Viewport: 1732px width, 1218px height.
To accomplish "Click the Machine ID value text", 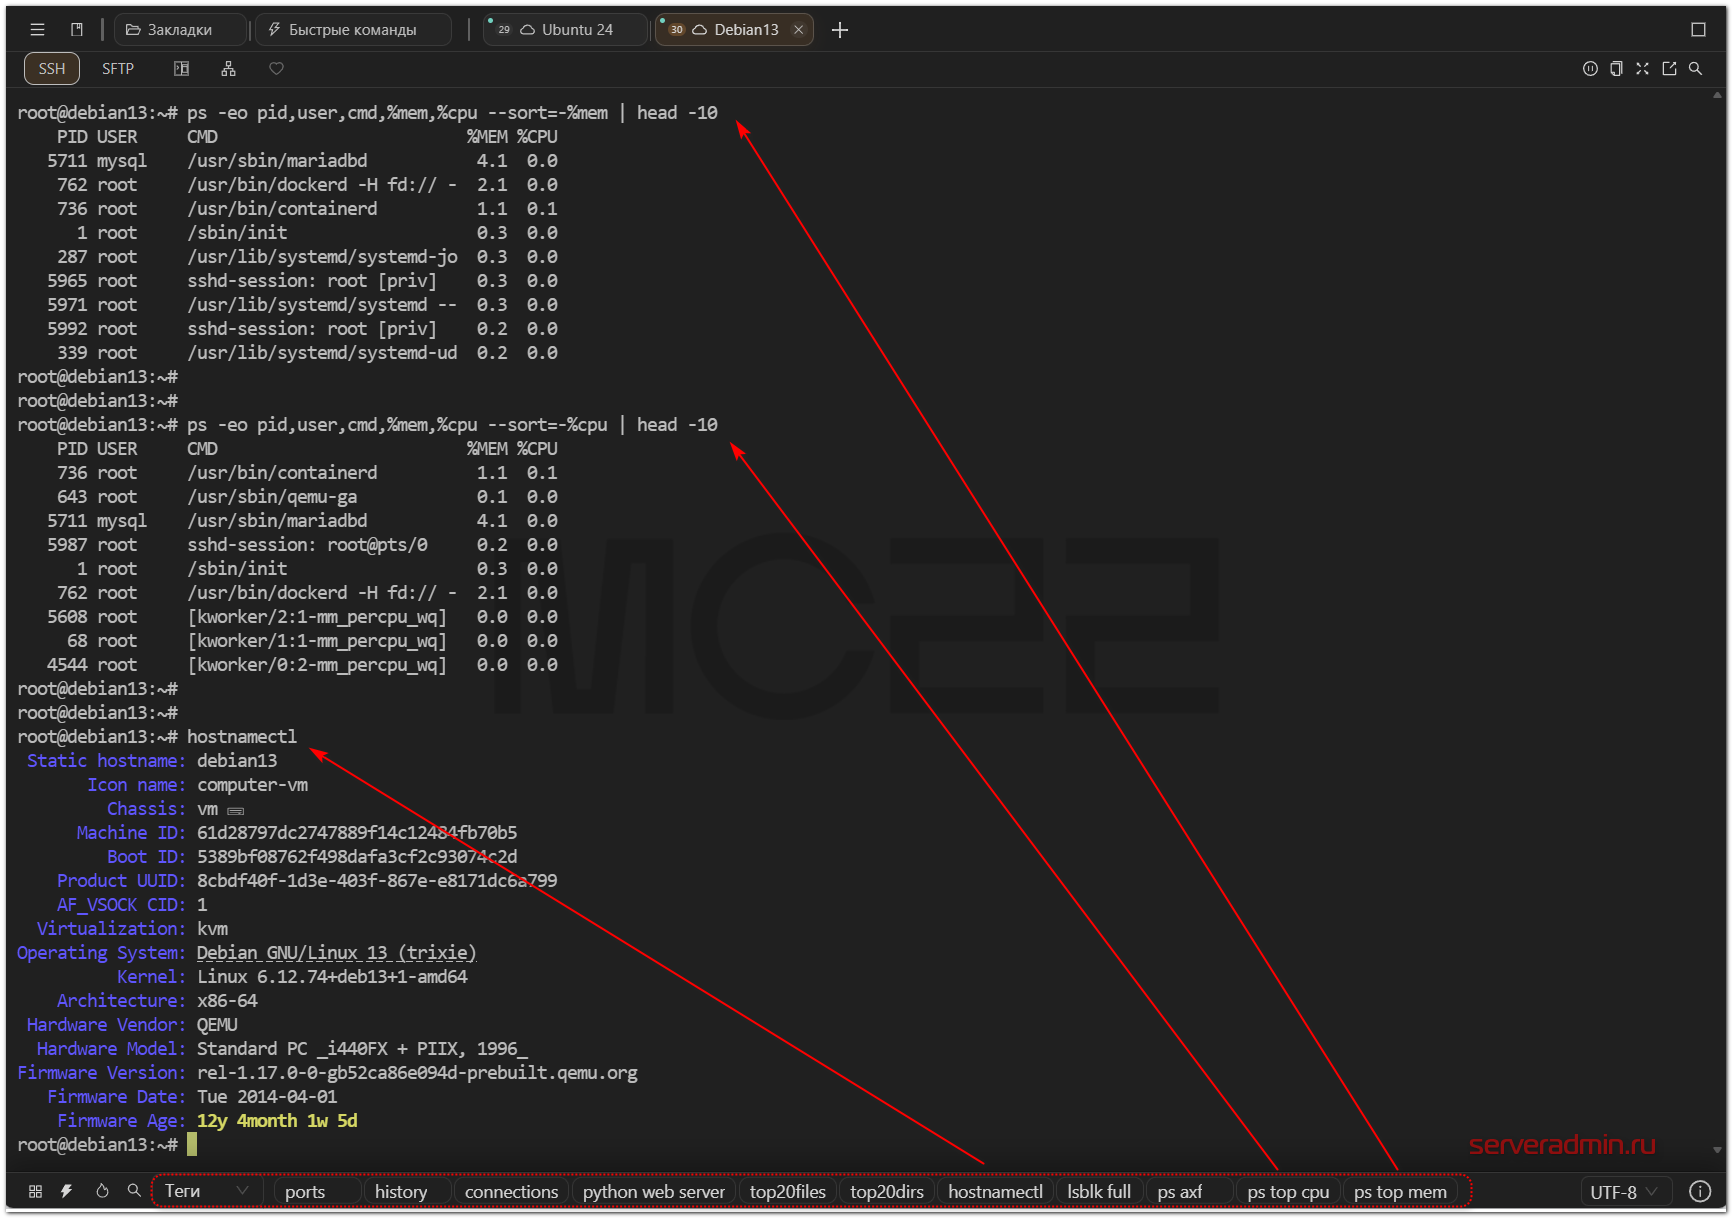I will [357, 833].
